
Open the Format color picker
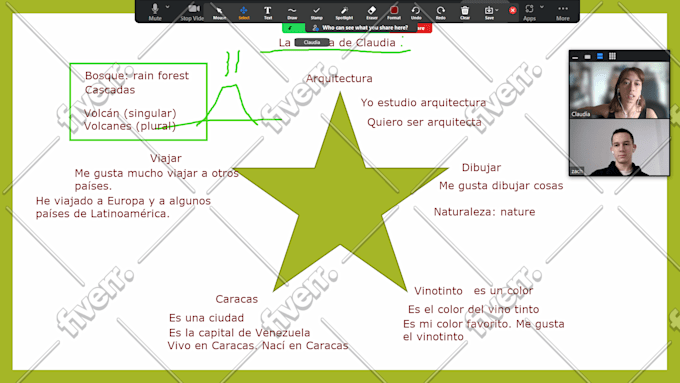coord(394,12)
